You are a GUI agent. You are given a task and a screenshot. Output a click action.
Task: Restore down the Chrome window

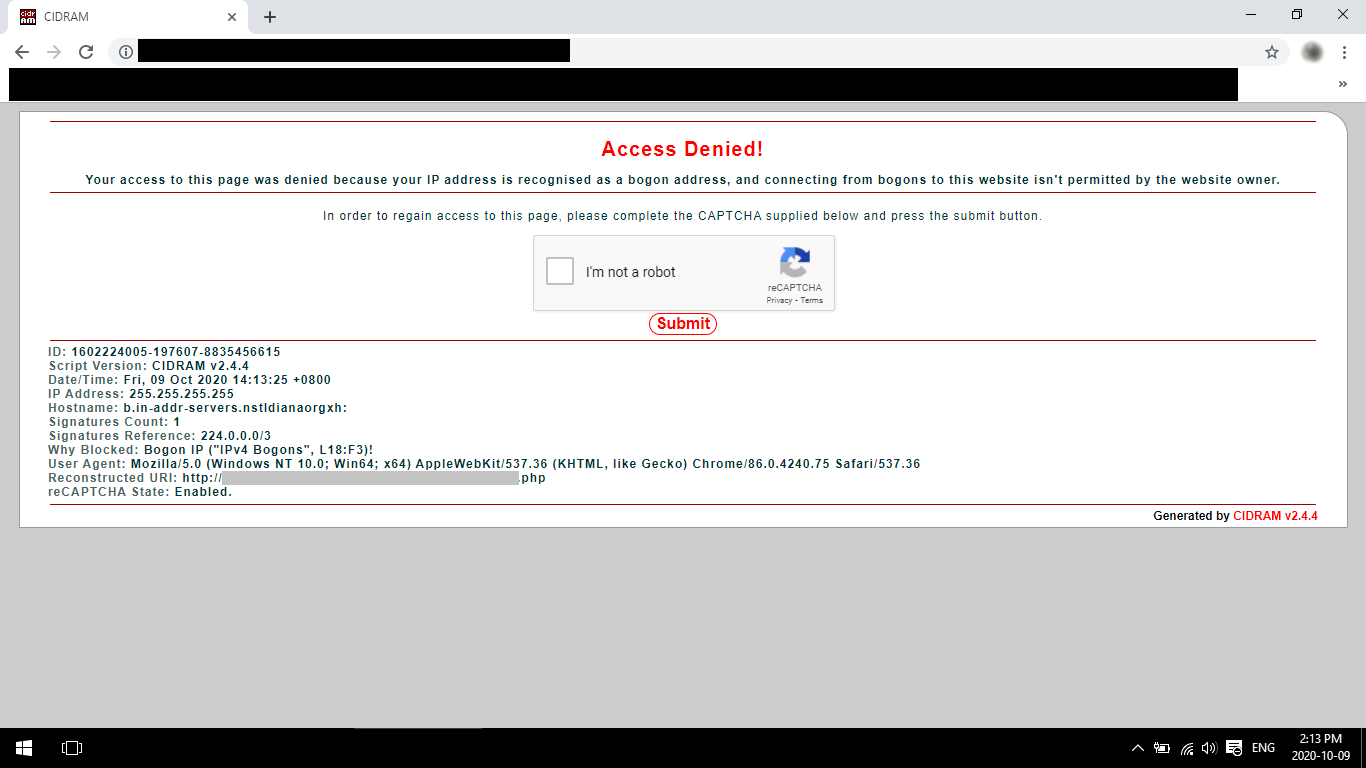1297,14
